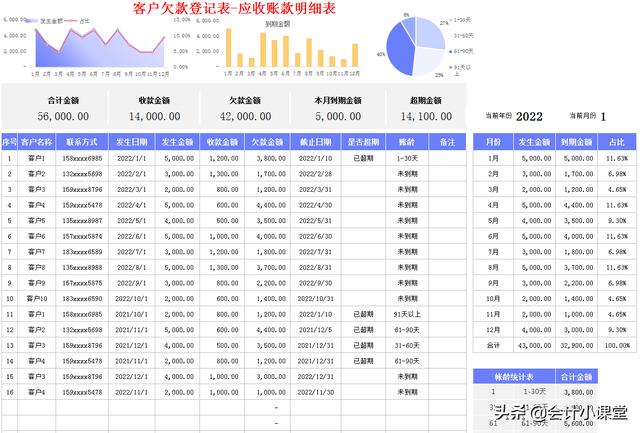Select phone cell 183xxxx6589

[x=82, y=252]
